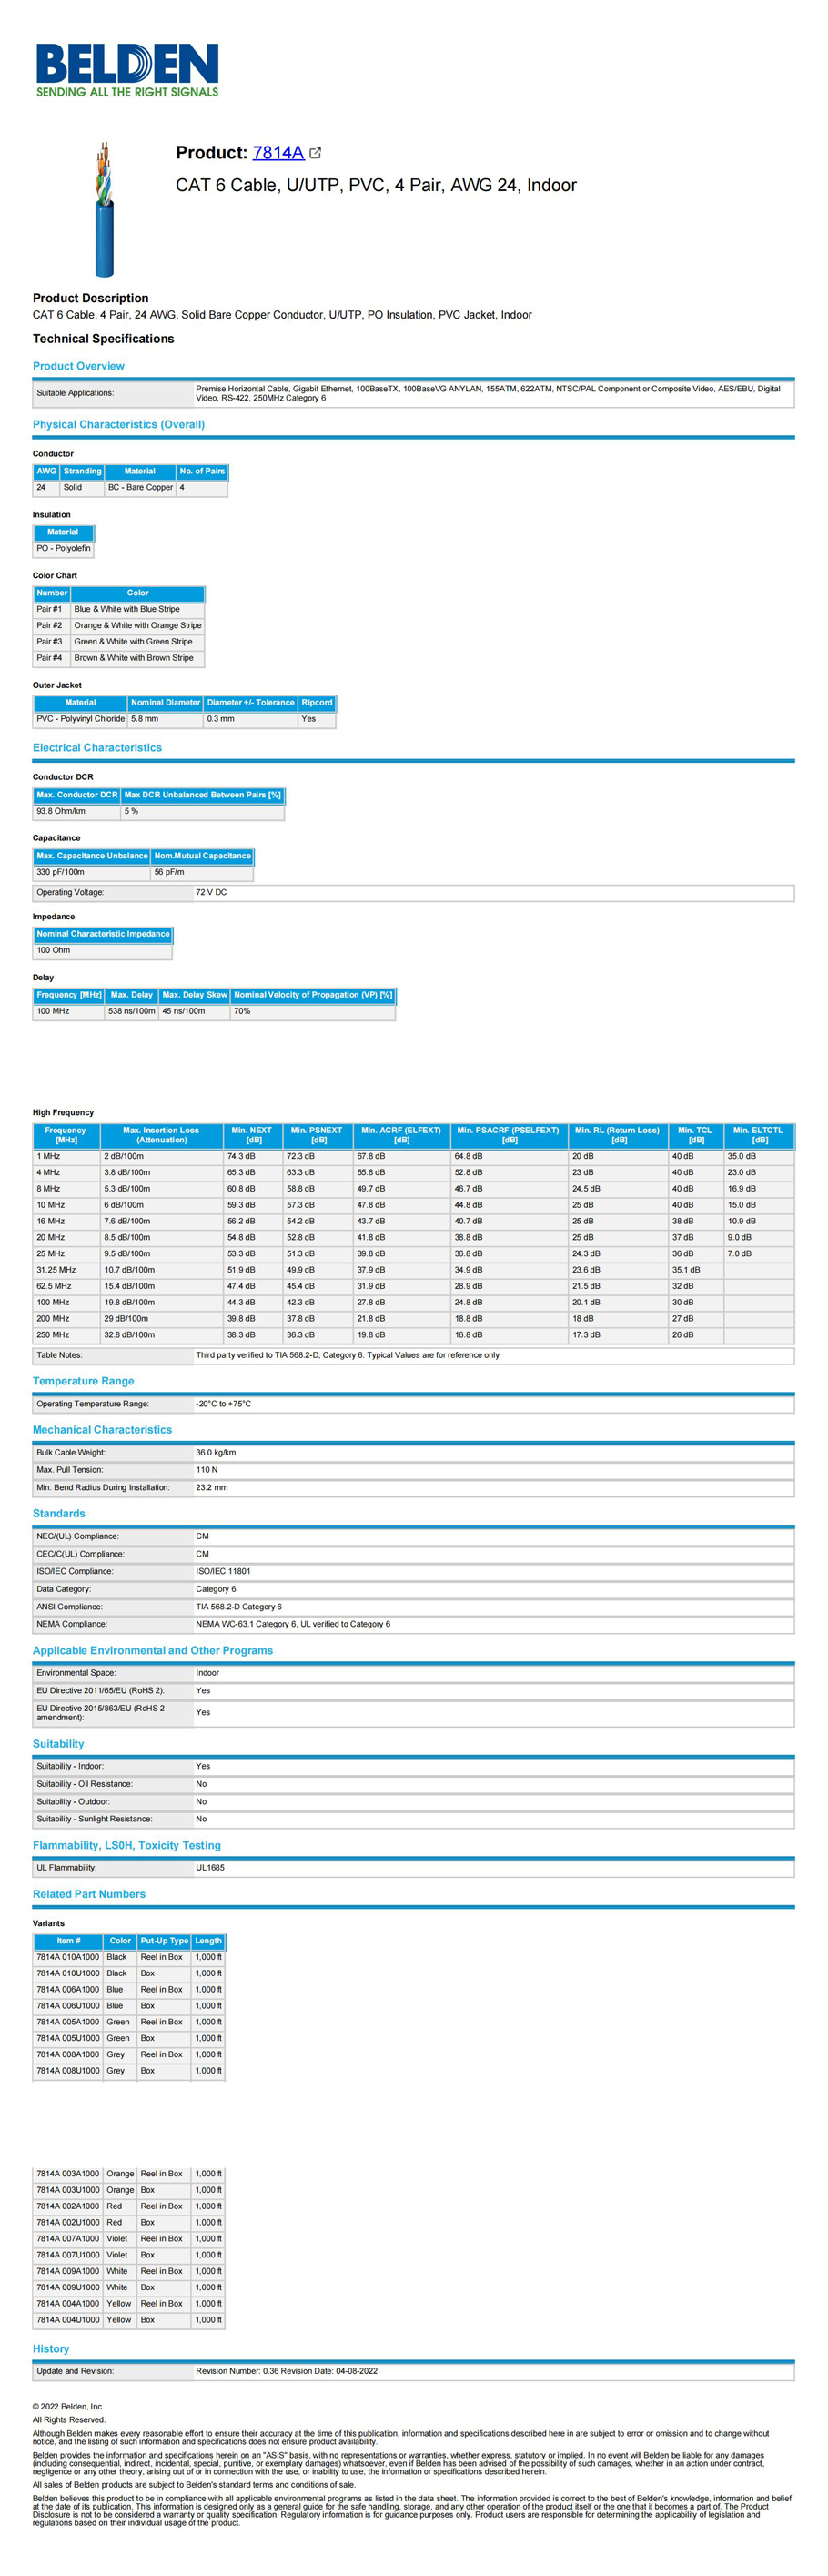This screenshot has width=828, height=2576.
Task: Click variant item "7814A 008U1000"
Action: click(x=68, y=2072)
